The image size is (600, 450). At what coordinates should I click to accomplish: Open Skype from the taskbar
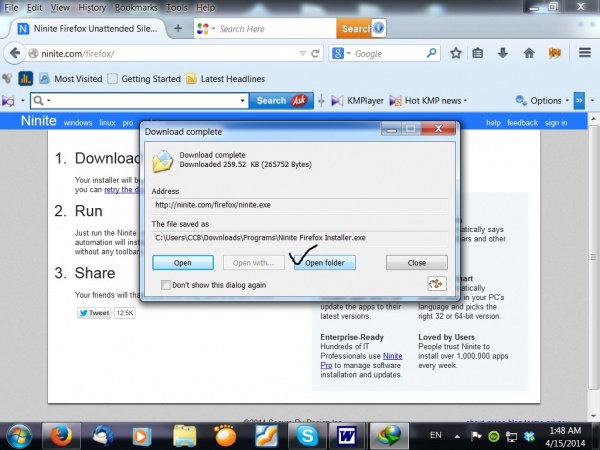point(307,436)
